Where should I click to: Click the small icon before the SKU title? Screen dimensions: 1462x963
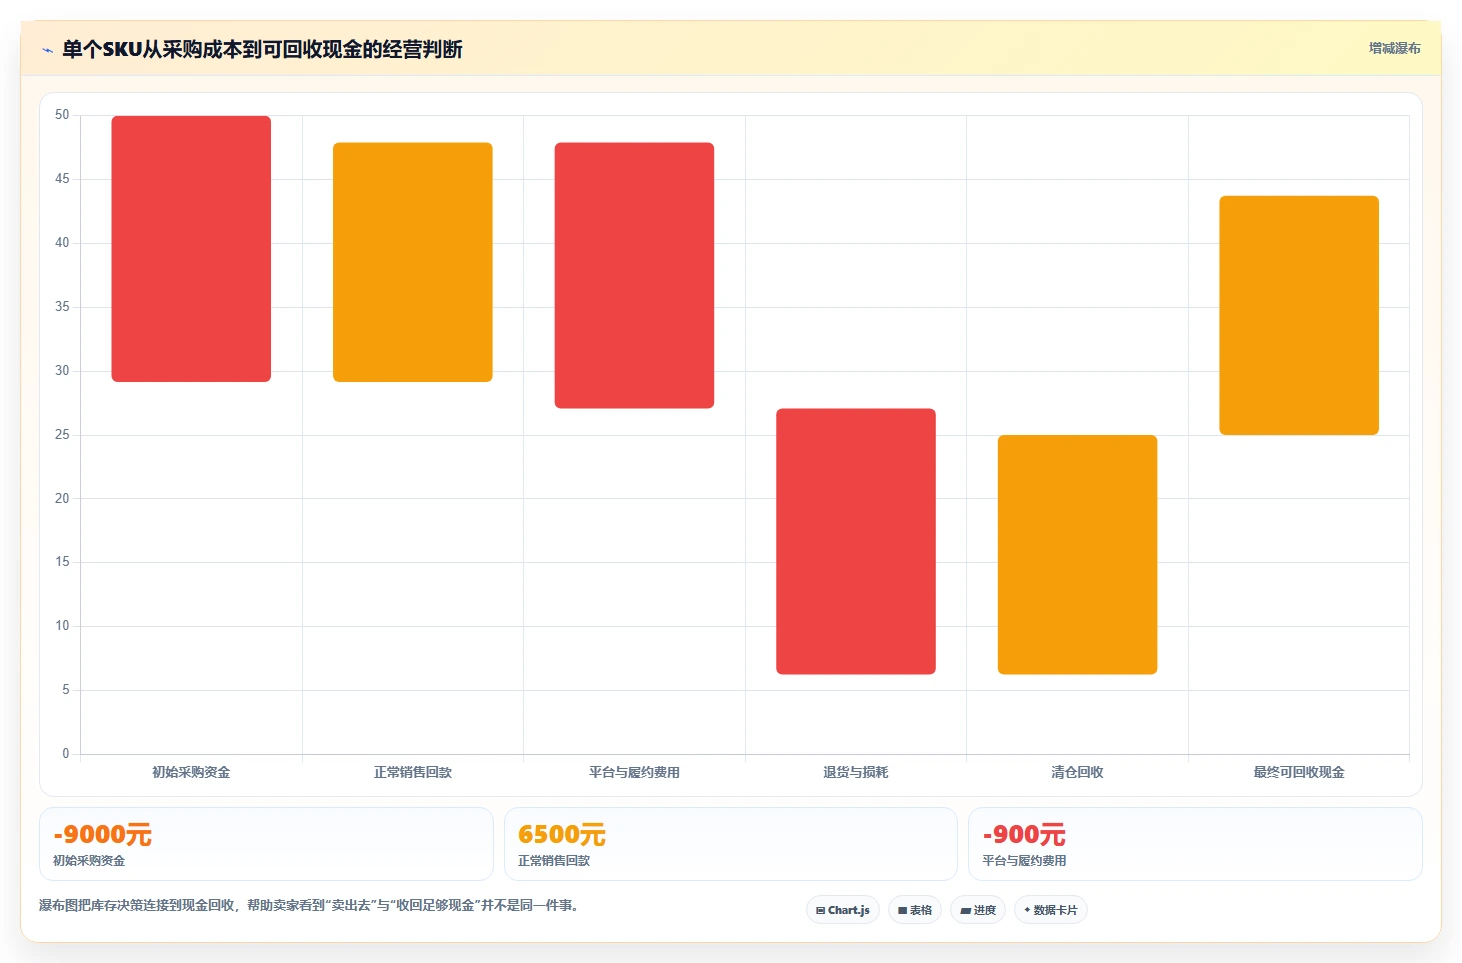pos(47,50)
